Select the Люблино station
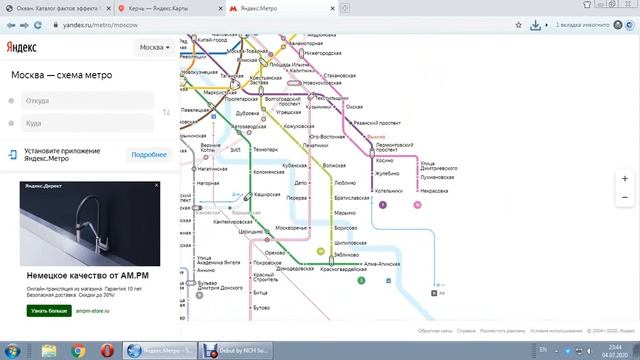Image resolution: width=640 pixels, height=360 pixels. (345, 183)
